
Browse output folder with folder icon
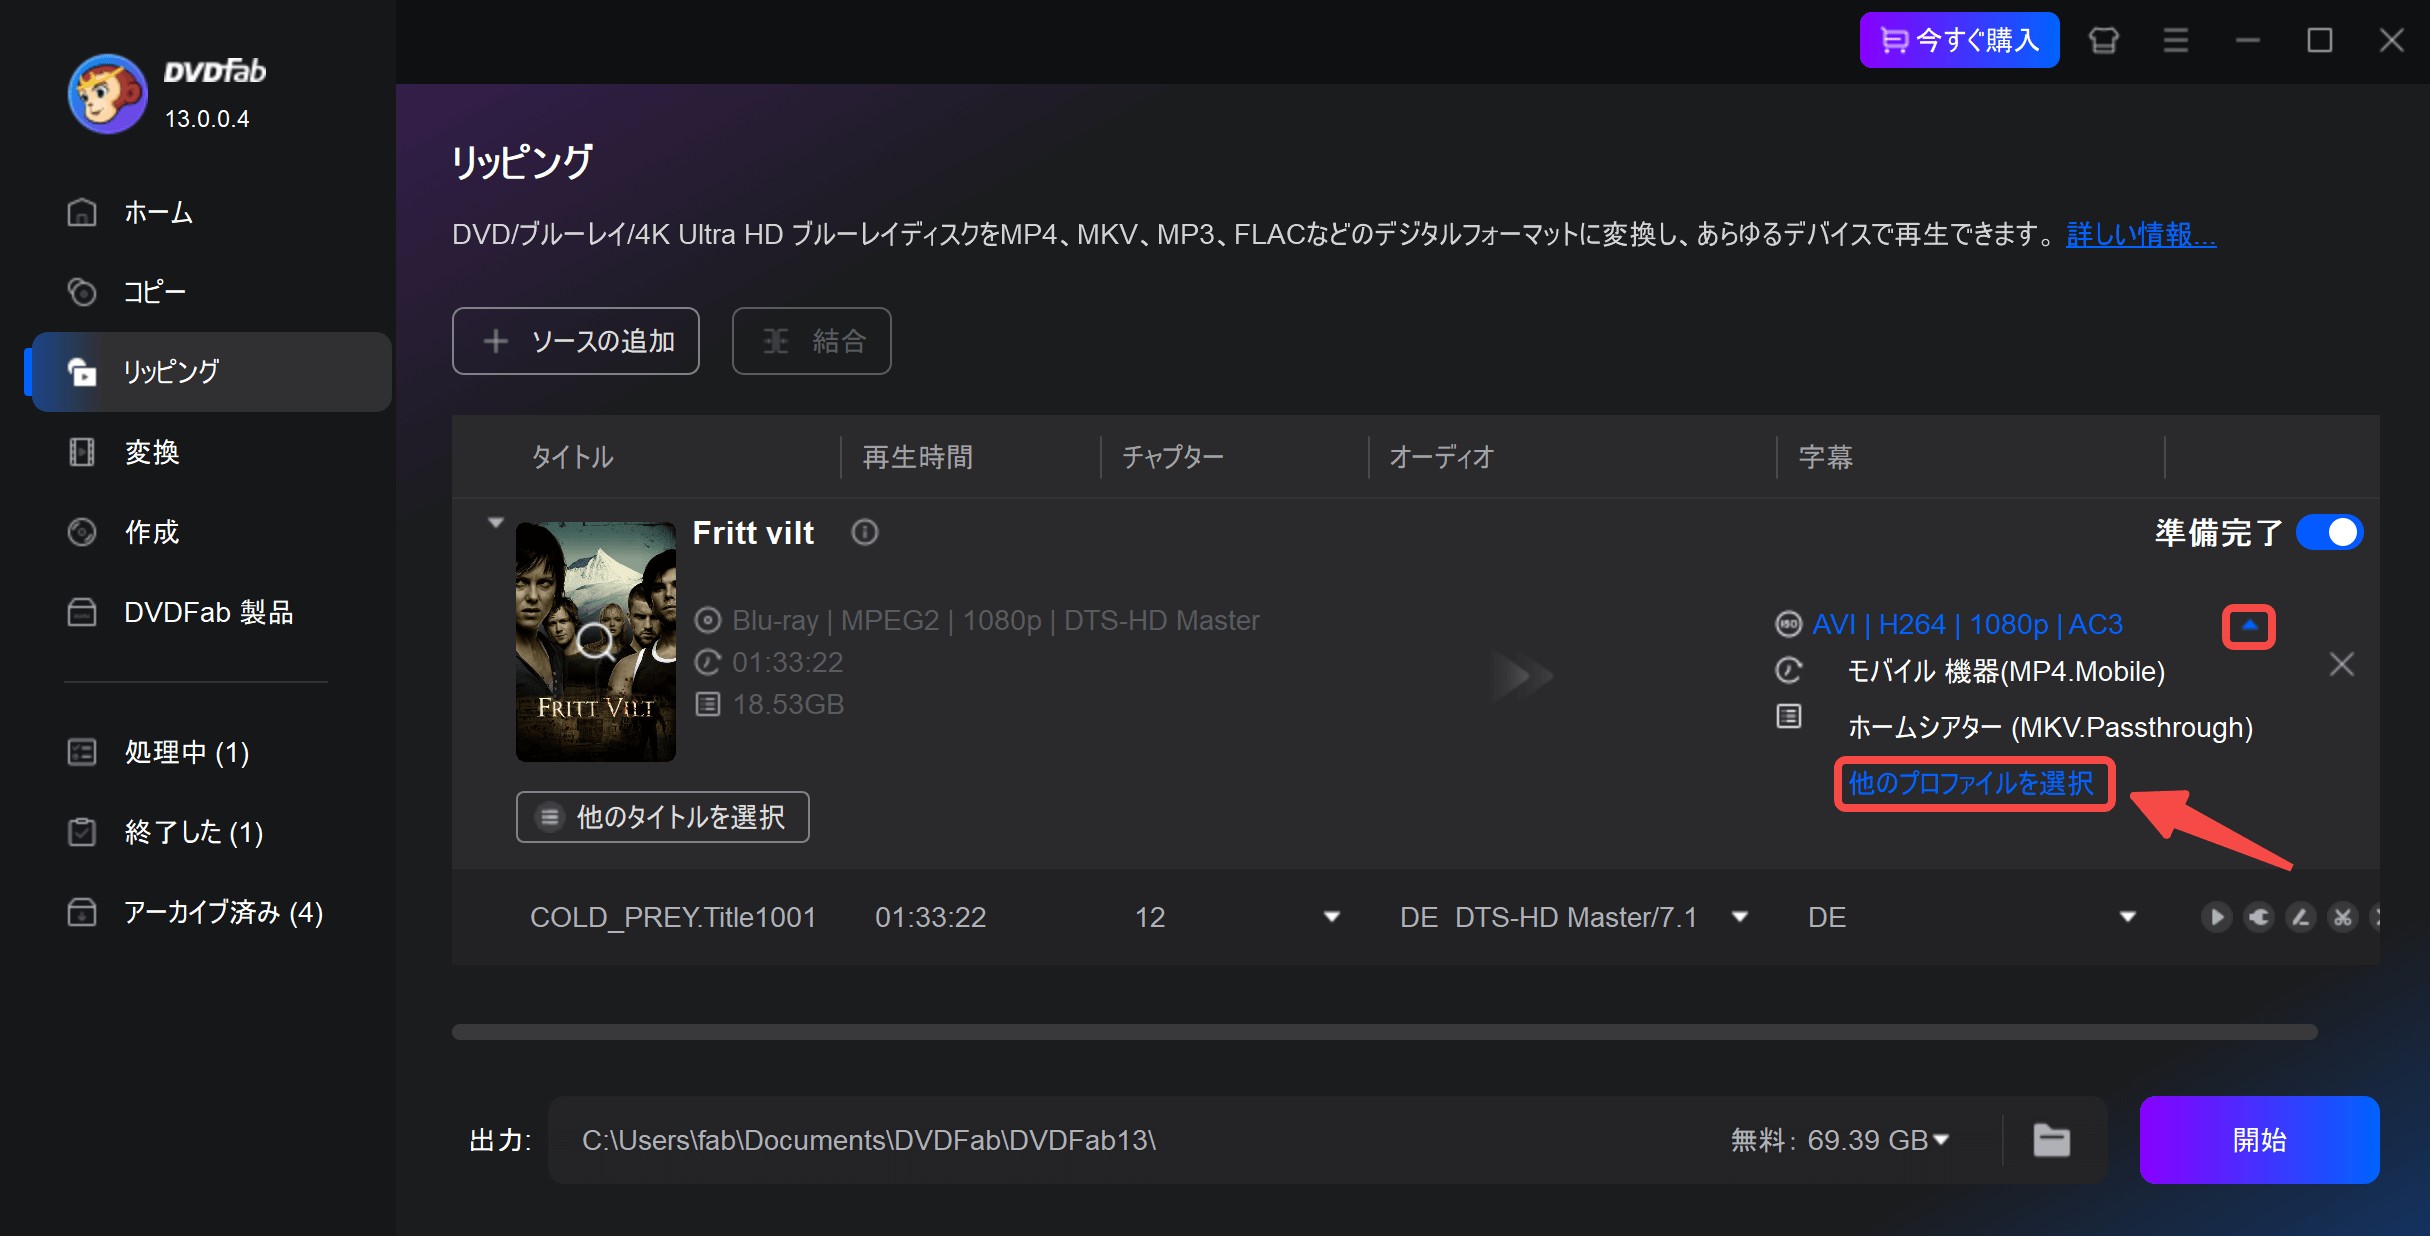2052,1140
